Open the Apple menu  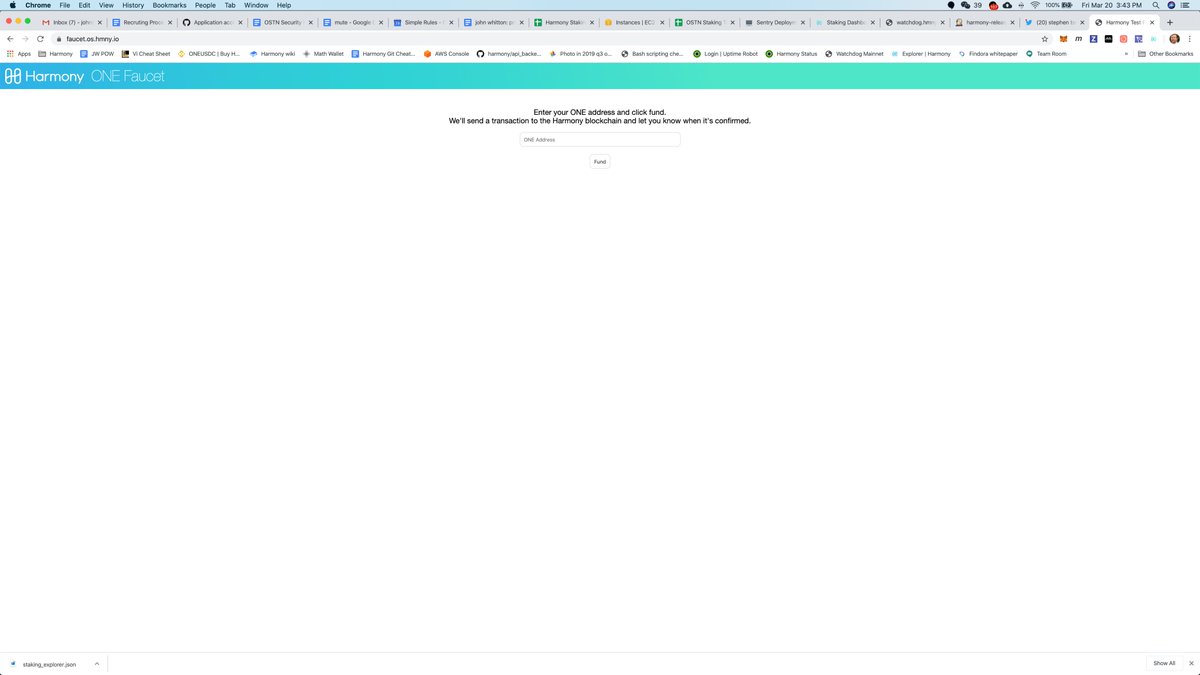pyautogui.click(x=12, y=5)
